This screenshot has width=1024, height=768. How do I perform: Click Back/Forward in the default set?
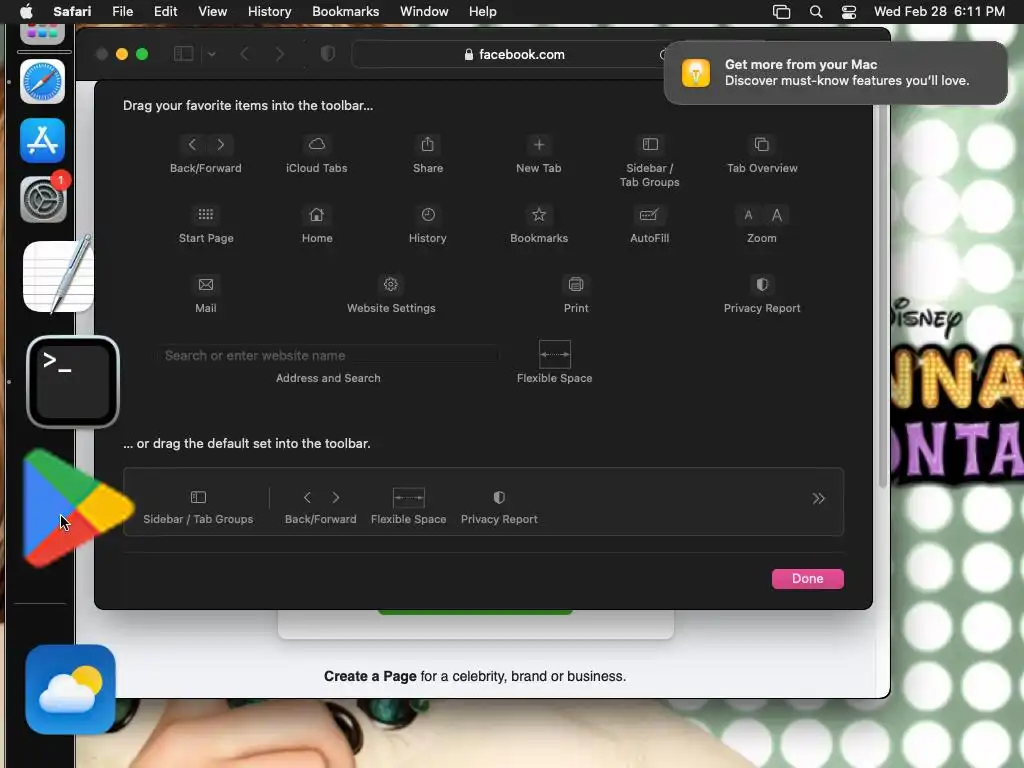tap(321, 506)
